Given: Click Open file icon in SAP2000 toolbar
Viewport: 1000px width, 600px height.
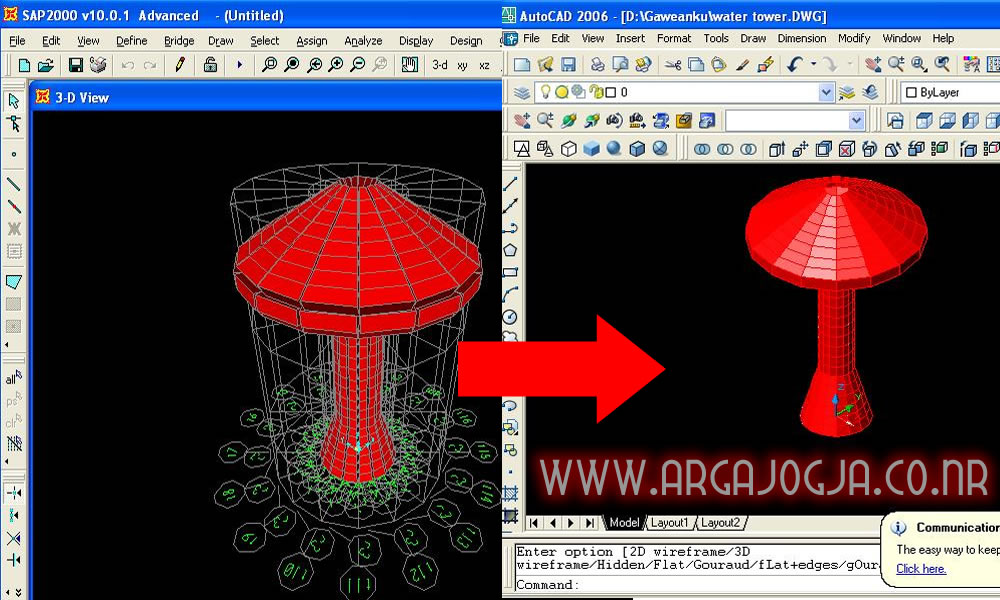Looking at the screenshot, I should 46,65.
